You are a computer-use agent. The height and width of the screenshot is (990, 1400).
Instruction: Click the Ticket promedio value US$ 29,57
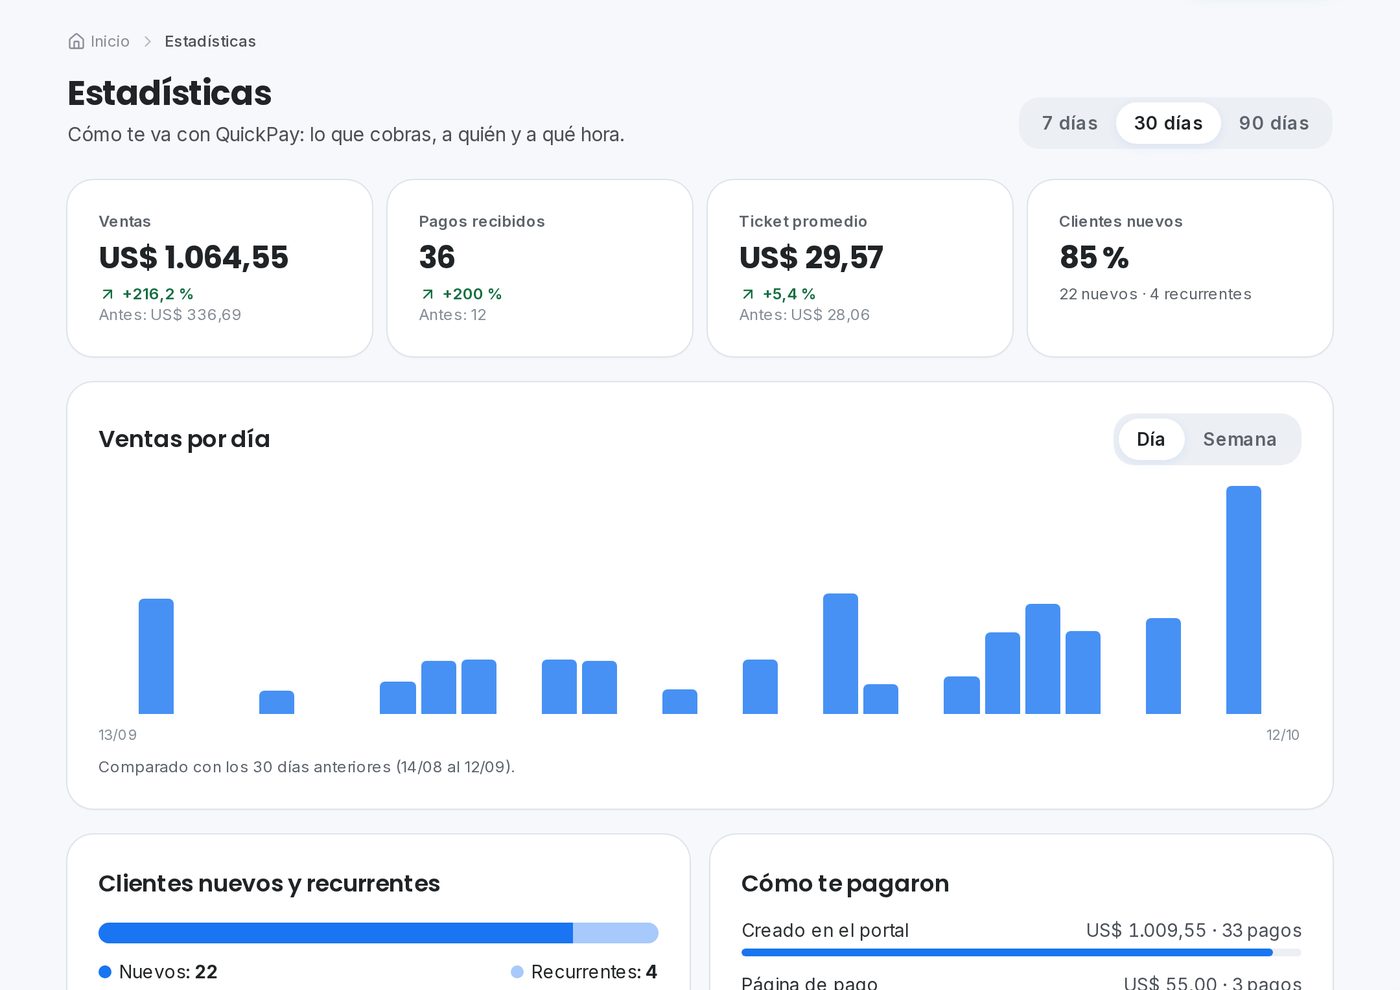(x=811, y=257)
